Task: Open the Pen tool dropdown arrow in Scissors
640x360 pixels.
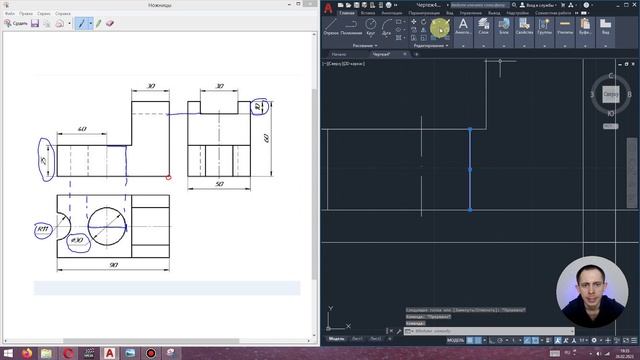Action: pyautogui.click(x=91, y=23)
